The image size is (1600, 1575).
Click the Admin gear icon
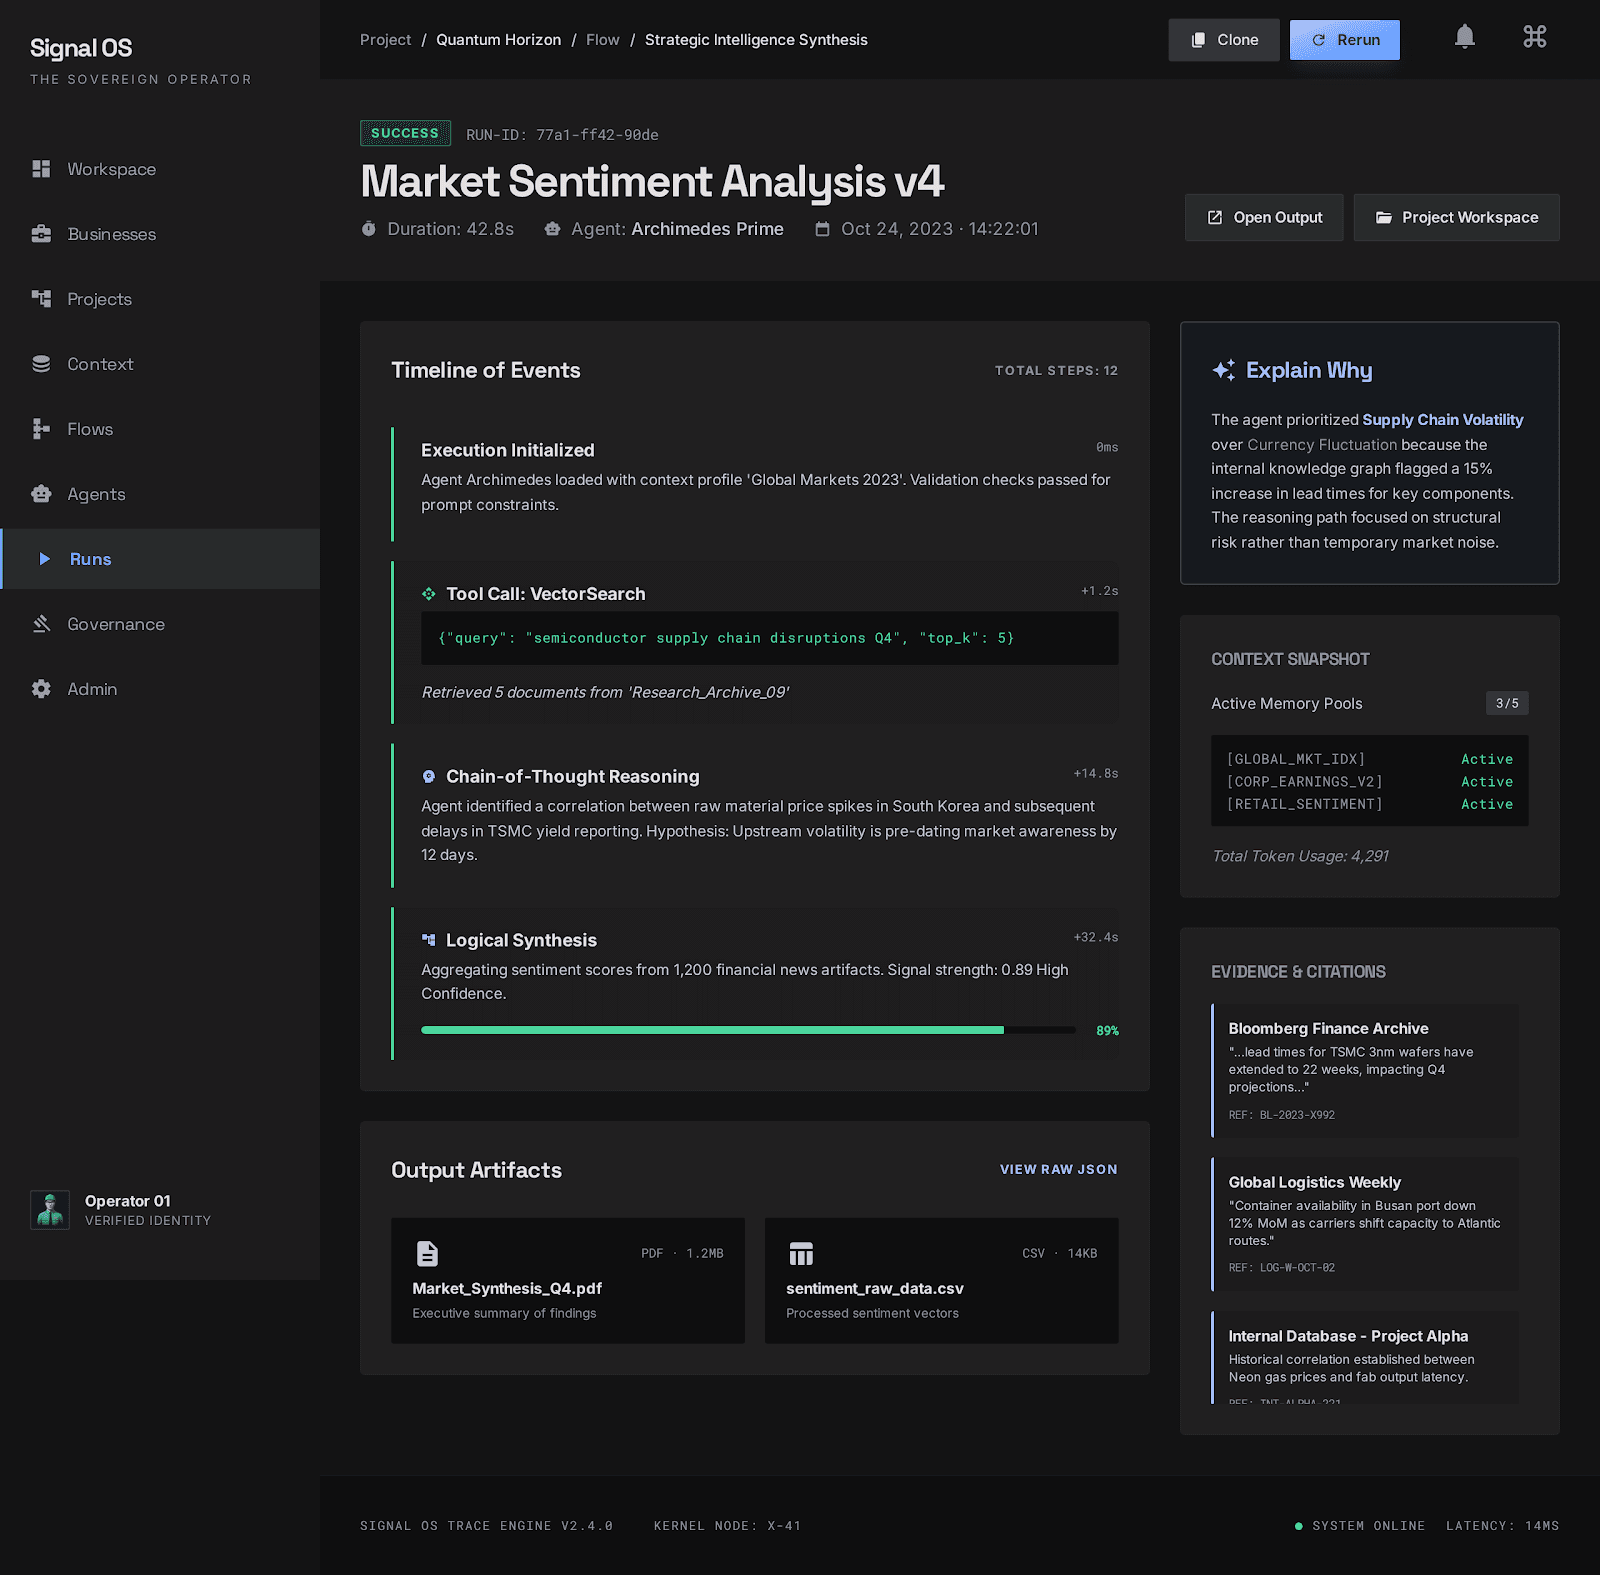click(41, 689)
